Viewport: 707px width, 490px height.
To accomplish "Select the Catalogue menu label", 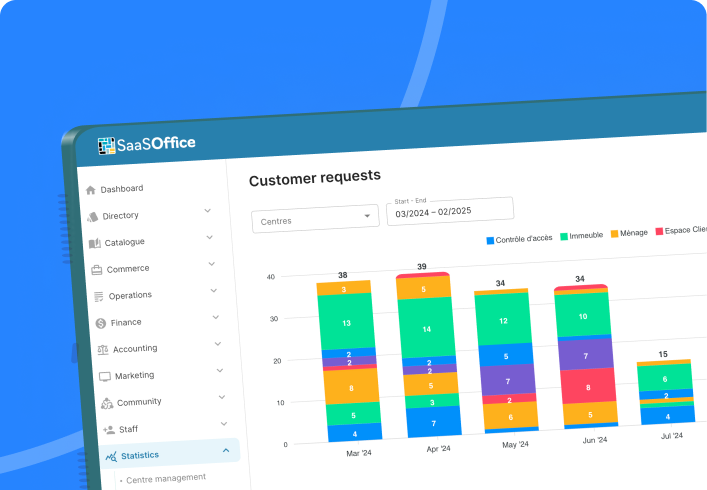I will click(124, 242).
